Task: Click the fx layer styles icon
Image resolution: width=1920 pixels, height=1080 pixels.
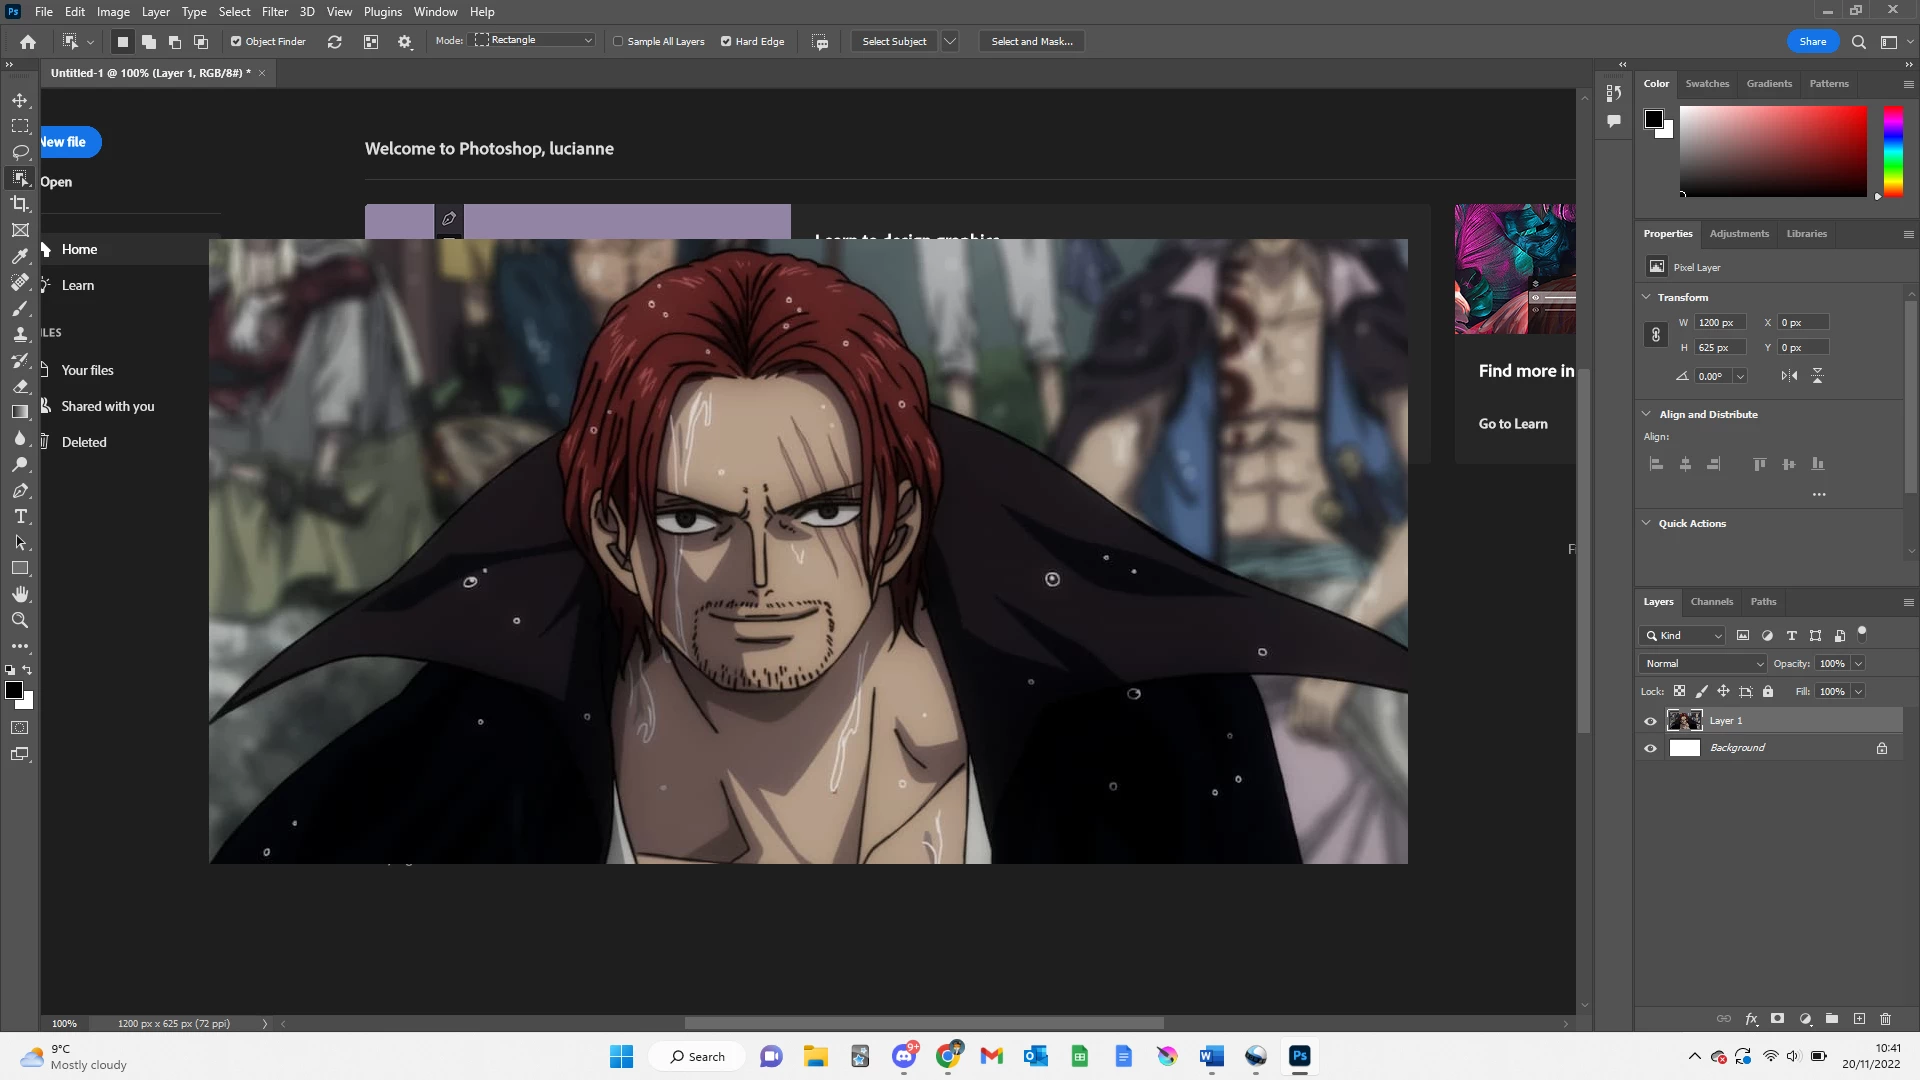Action: 1751,1019
